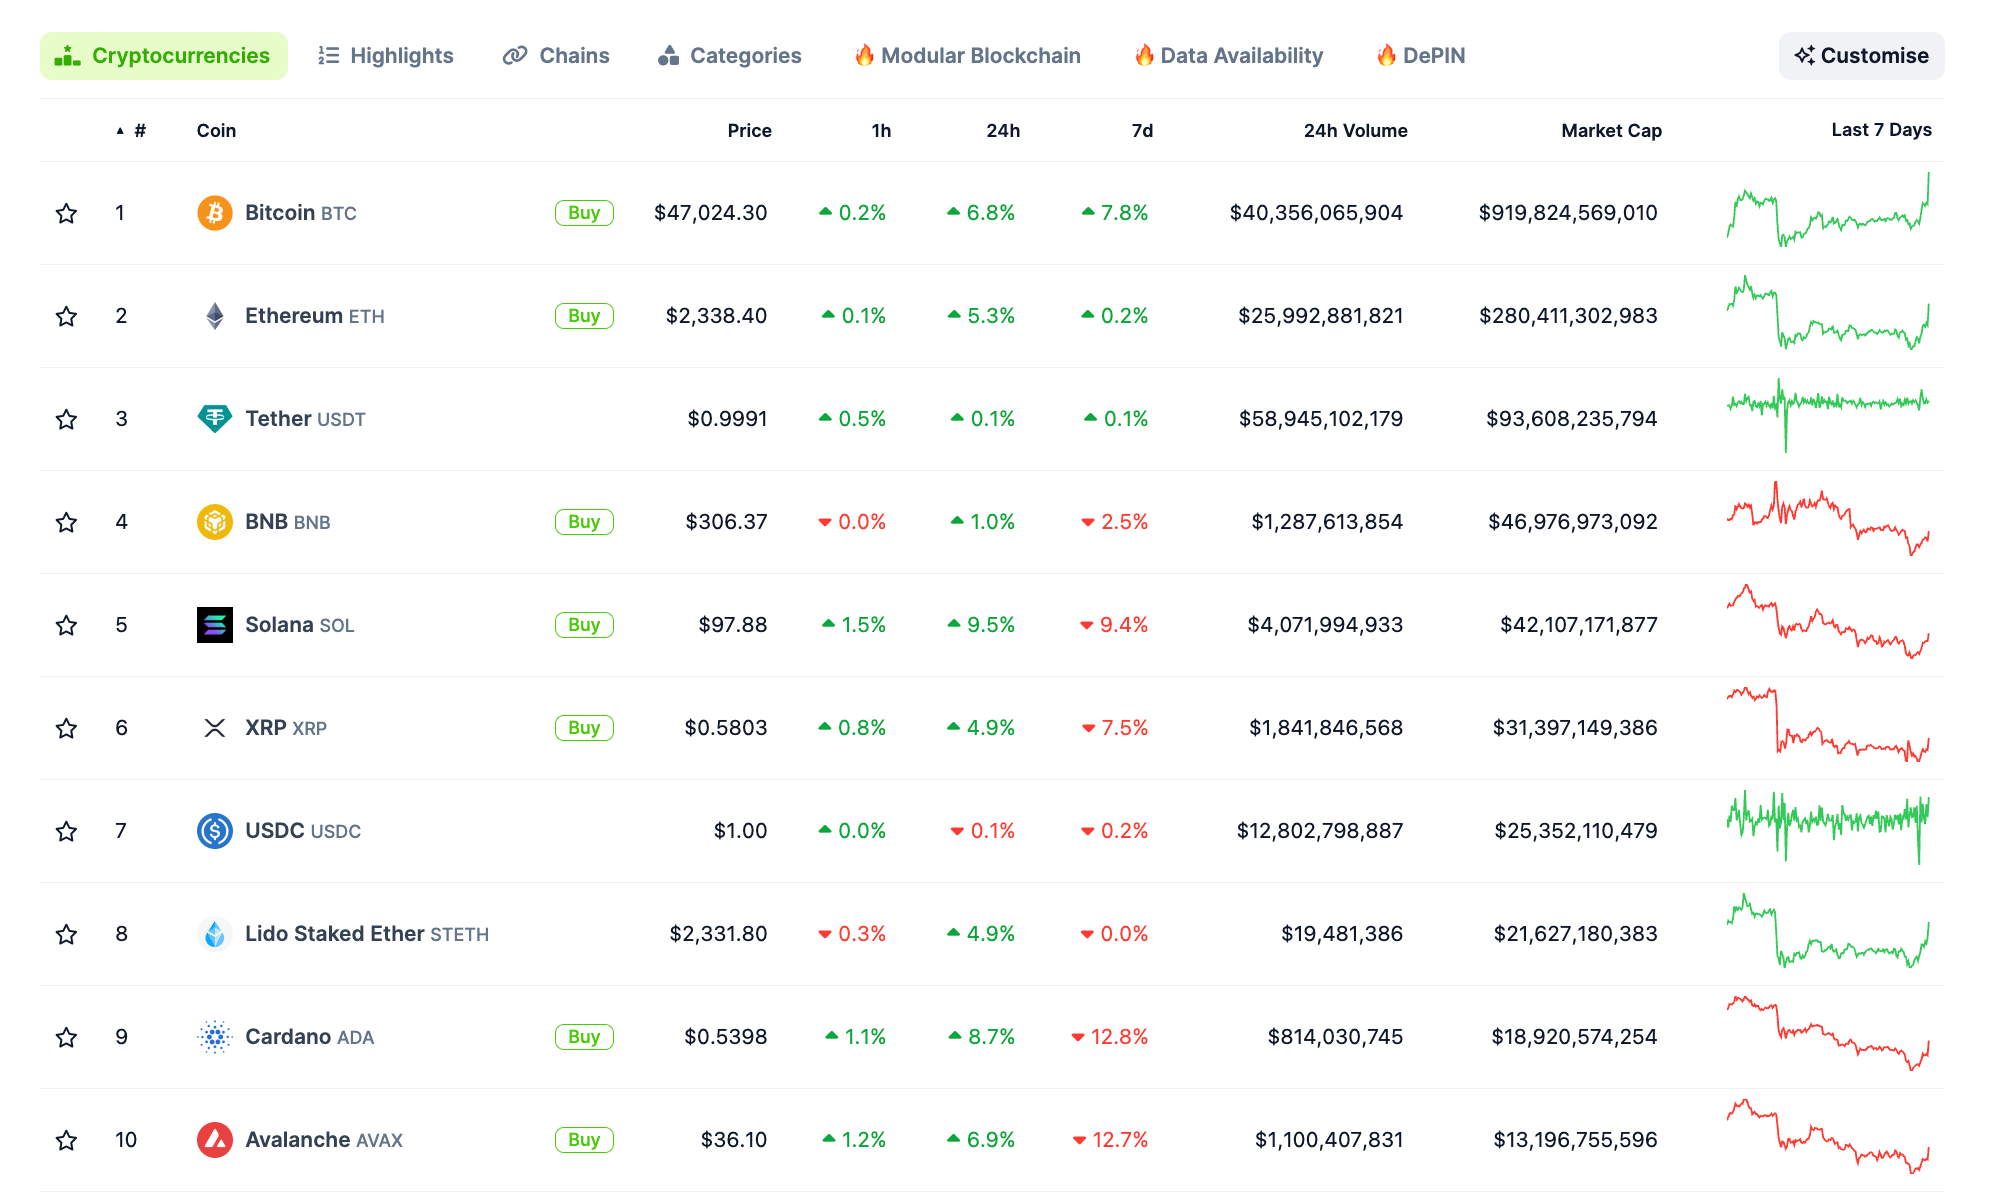This screenshot has height=1196, width=2014.
Task: Click the Tether coin logo
Action: pos(214,419)
